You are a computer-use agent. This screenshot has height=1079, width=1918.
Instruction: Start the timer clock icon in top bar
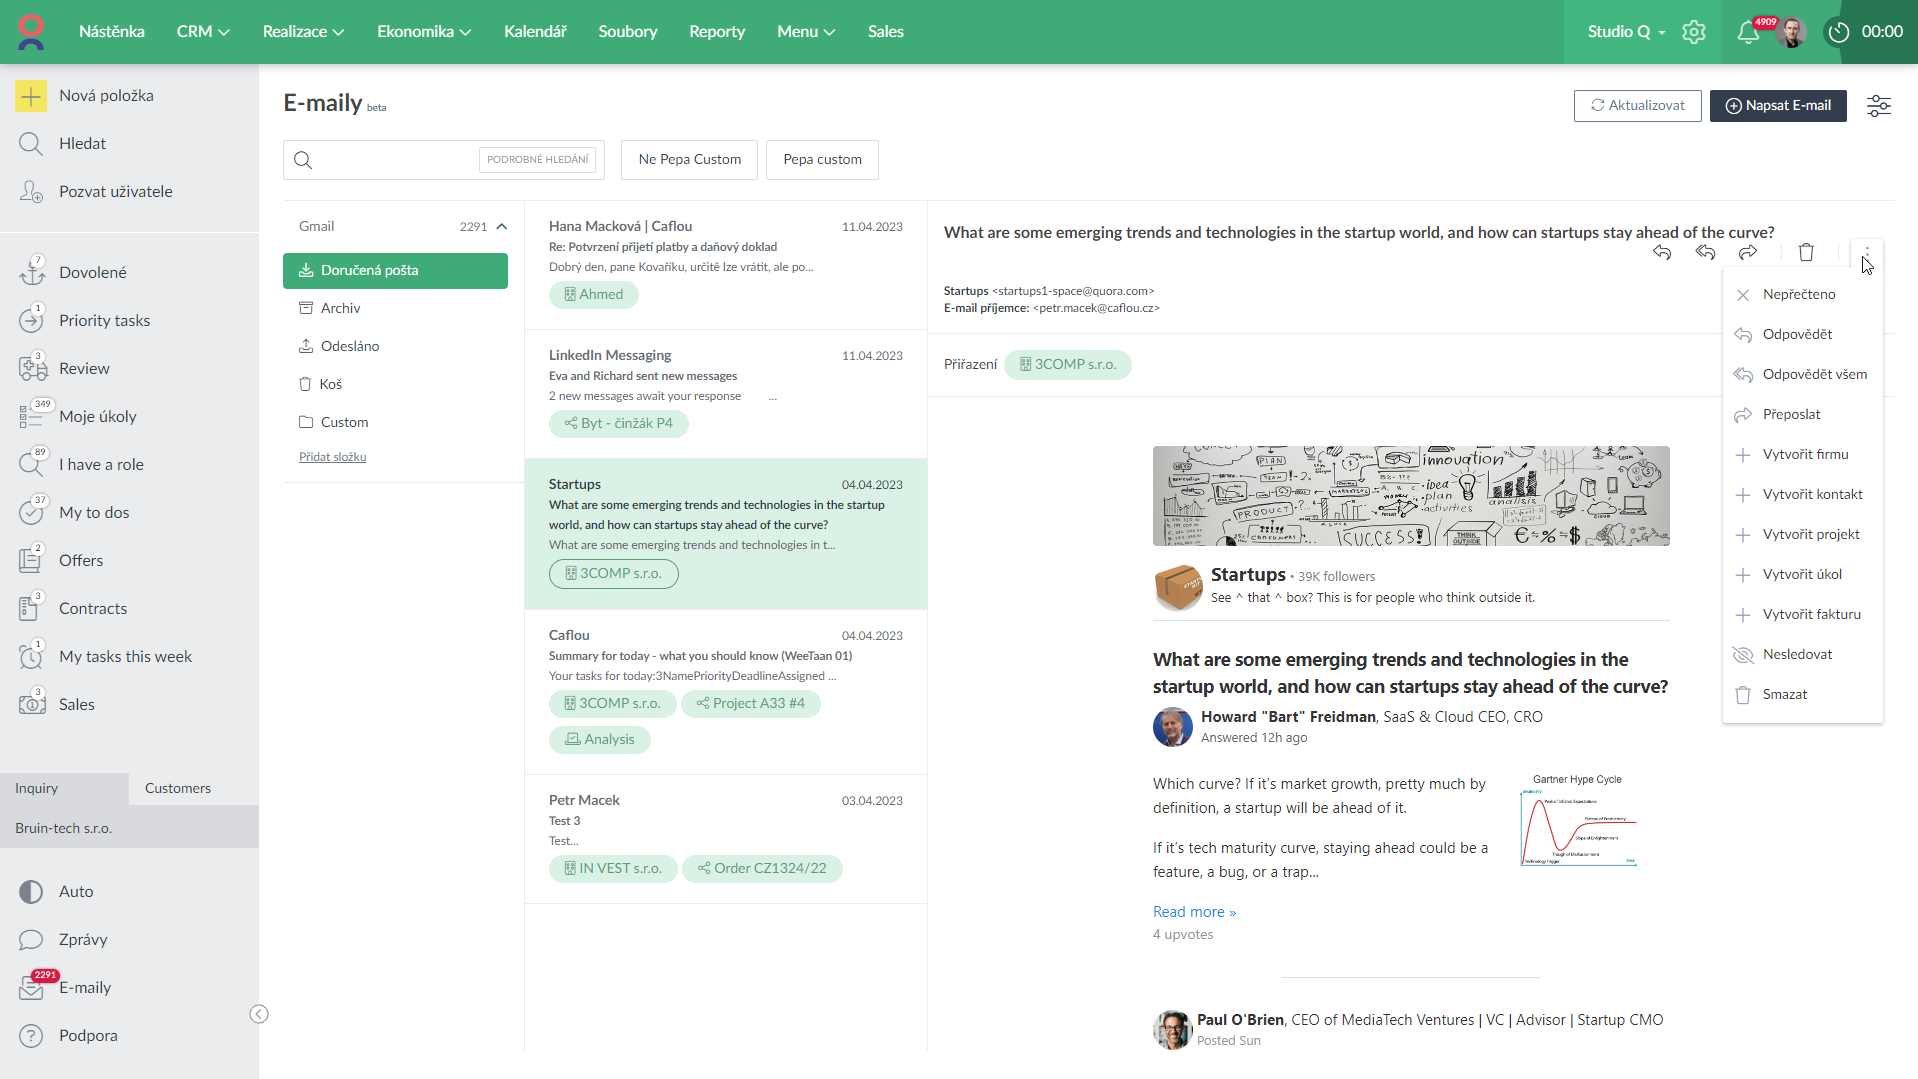pos(1839,32)
